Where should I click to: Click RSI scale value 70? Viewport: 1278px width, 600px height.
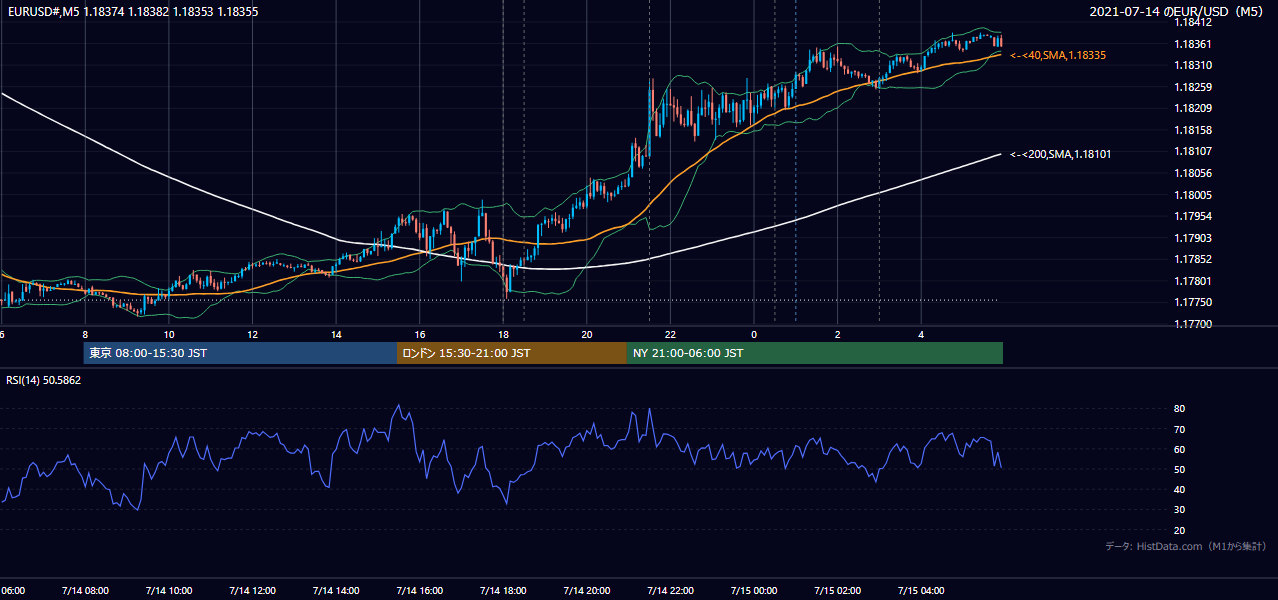[1180, 429]
